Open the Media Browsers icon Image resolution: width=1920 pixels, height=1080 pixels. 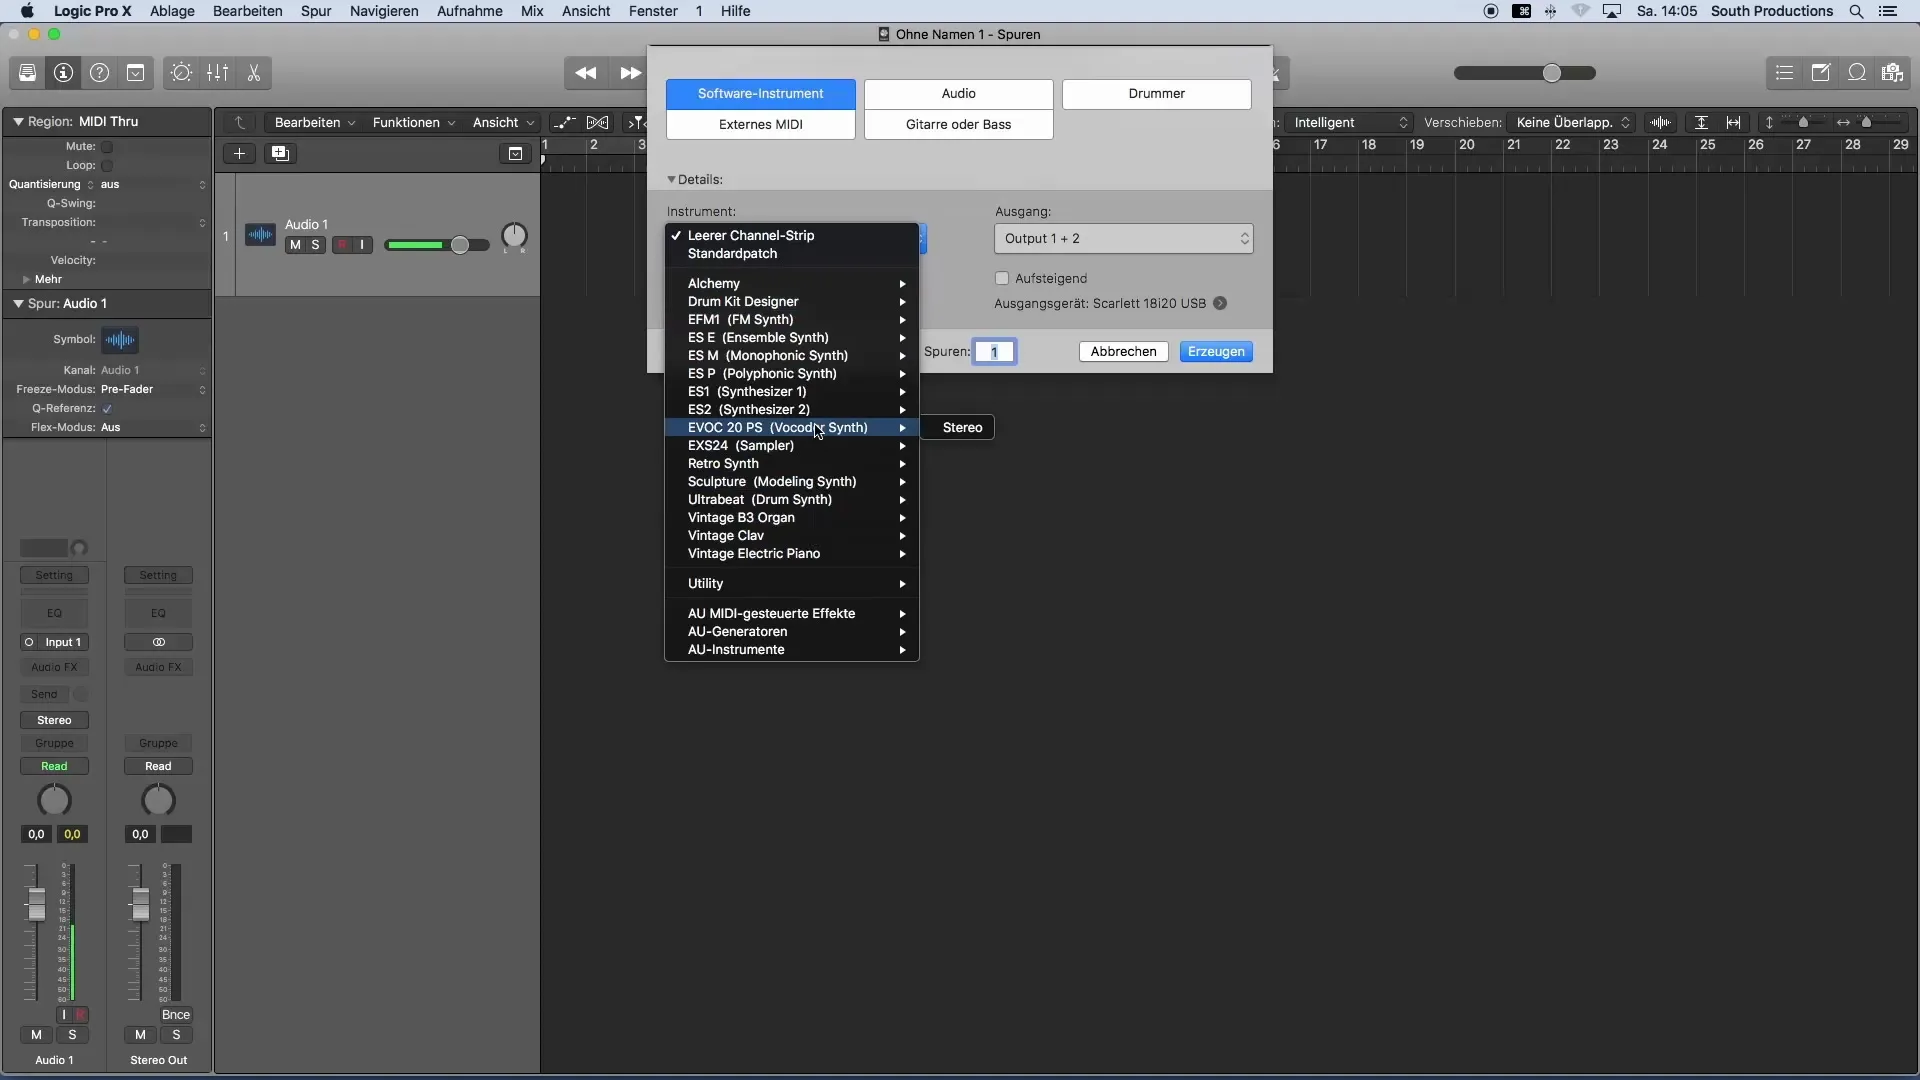click(1892, 73)
